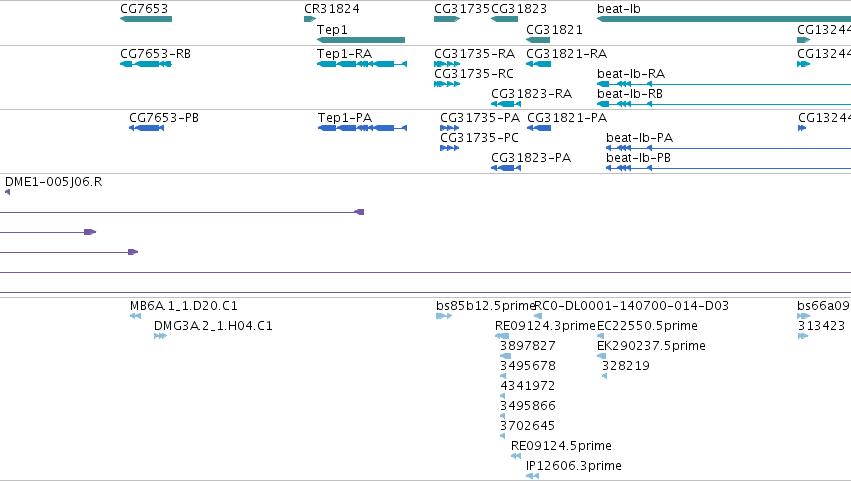Click the DMG3A.2_1.H04.C1 EST label
Image resolution: width=851 pixels, height=481 pixels.
click(x=213, y=326)
